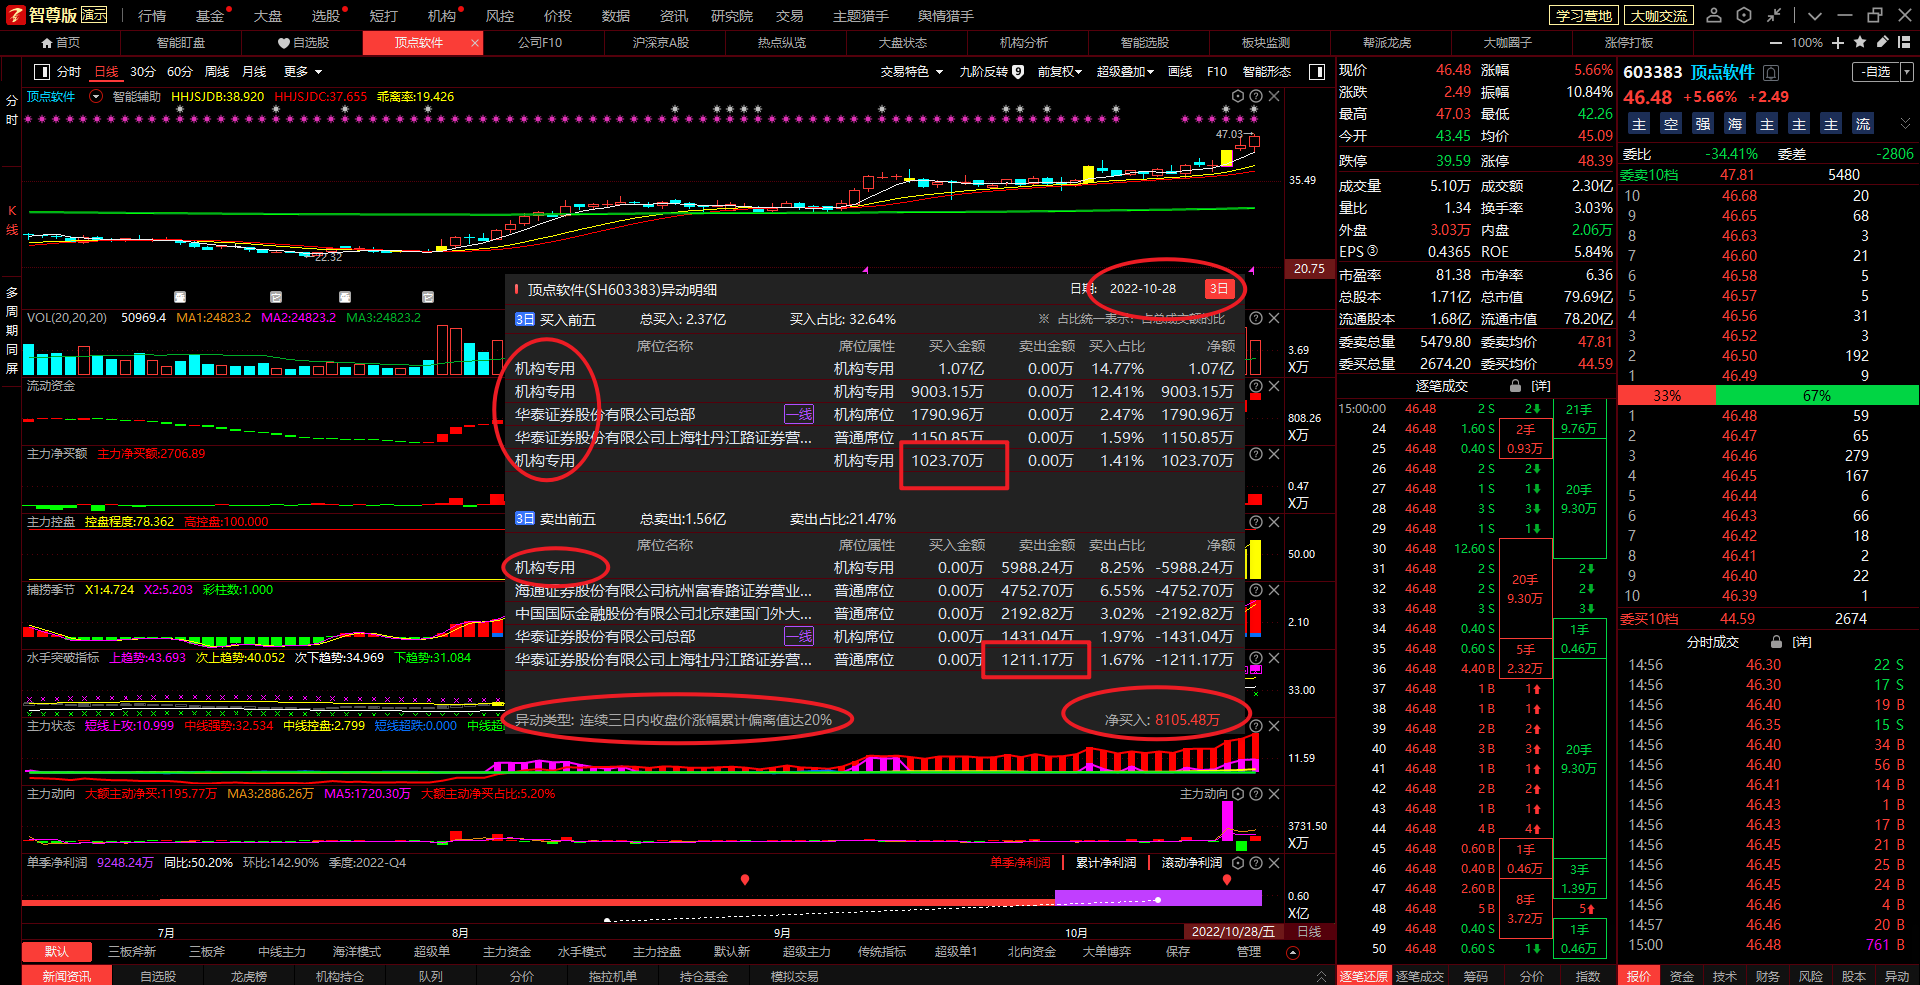Screen dimensions: 1920x985
Task: Toggle the right panel icon after 智能形态
Action: (1317, 72)
